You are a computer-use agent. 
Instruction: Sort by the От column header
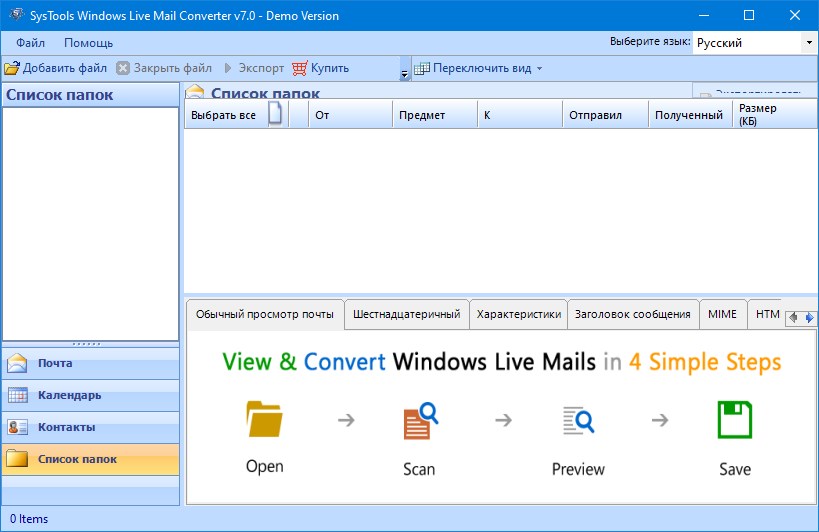350,115
